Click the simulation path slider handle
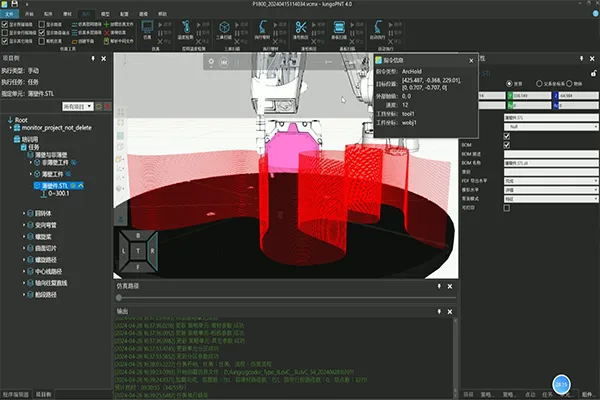The height and width of the screenshot is (400, 600). pos(119,297)
